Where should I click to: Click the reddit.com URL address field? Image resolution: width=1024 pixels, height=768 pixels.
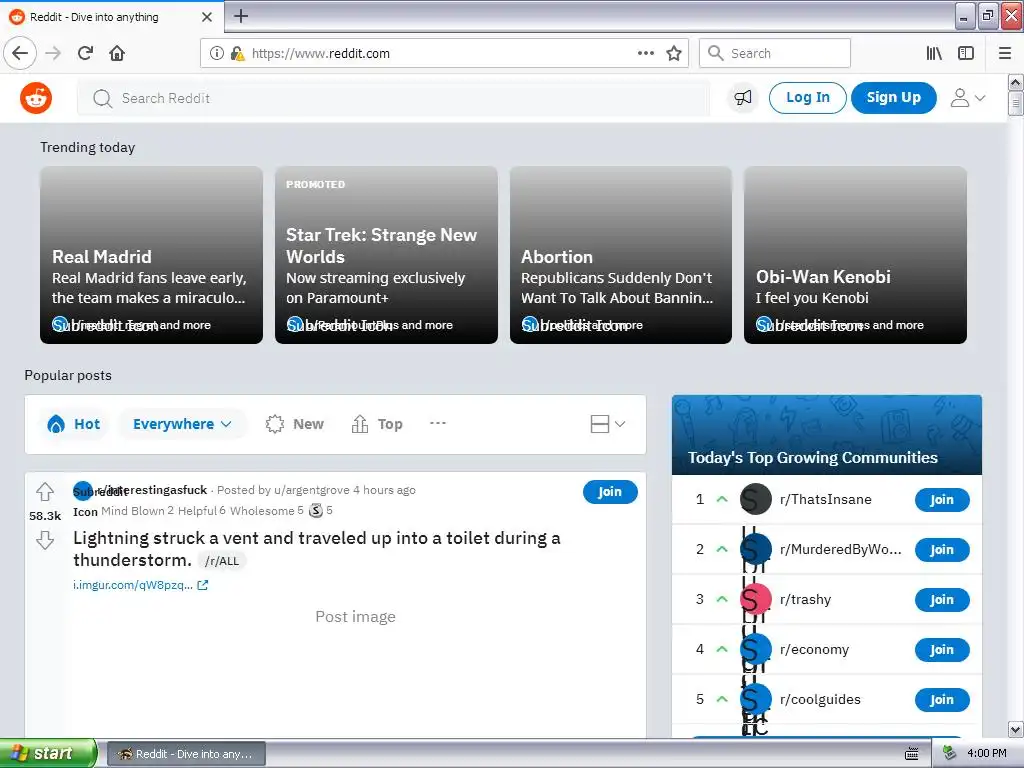pos(444,53)
